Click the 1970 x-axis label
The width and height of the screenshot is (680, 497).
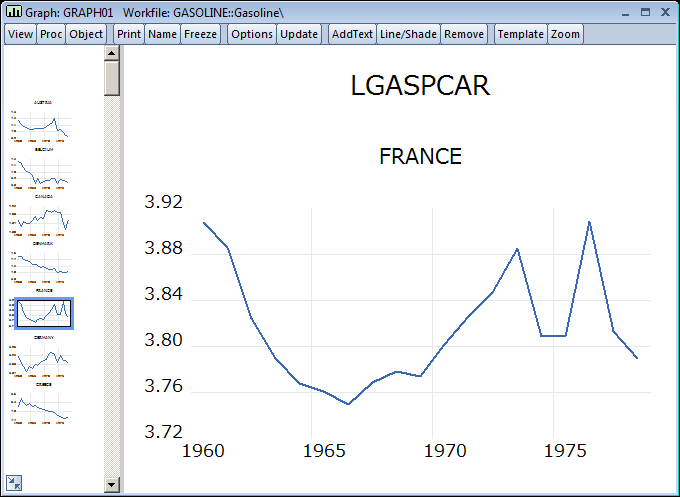point(445,451)
